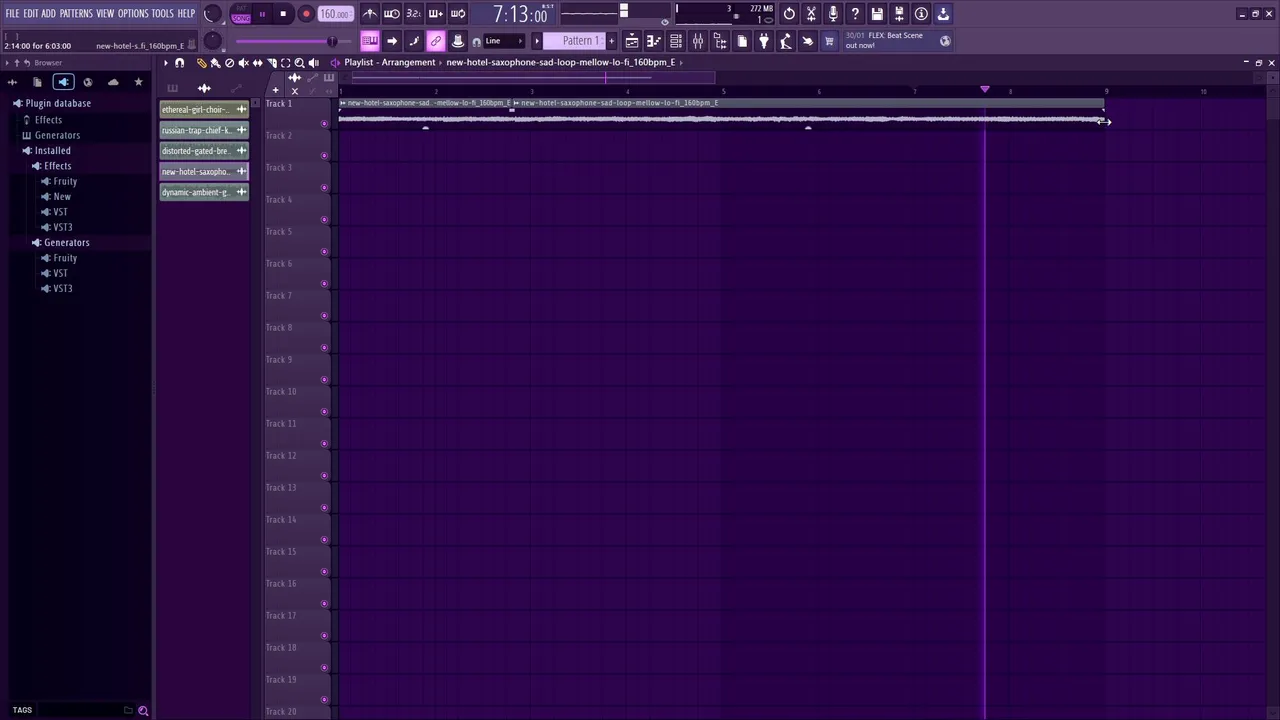Screen dimensions: 1280x720
Task: Open the Browser view icon
Action: tap(720, 41)
